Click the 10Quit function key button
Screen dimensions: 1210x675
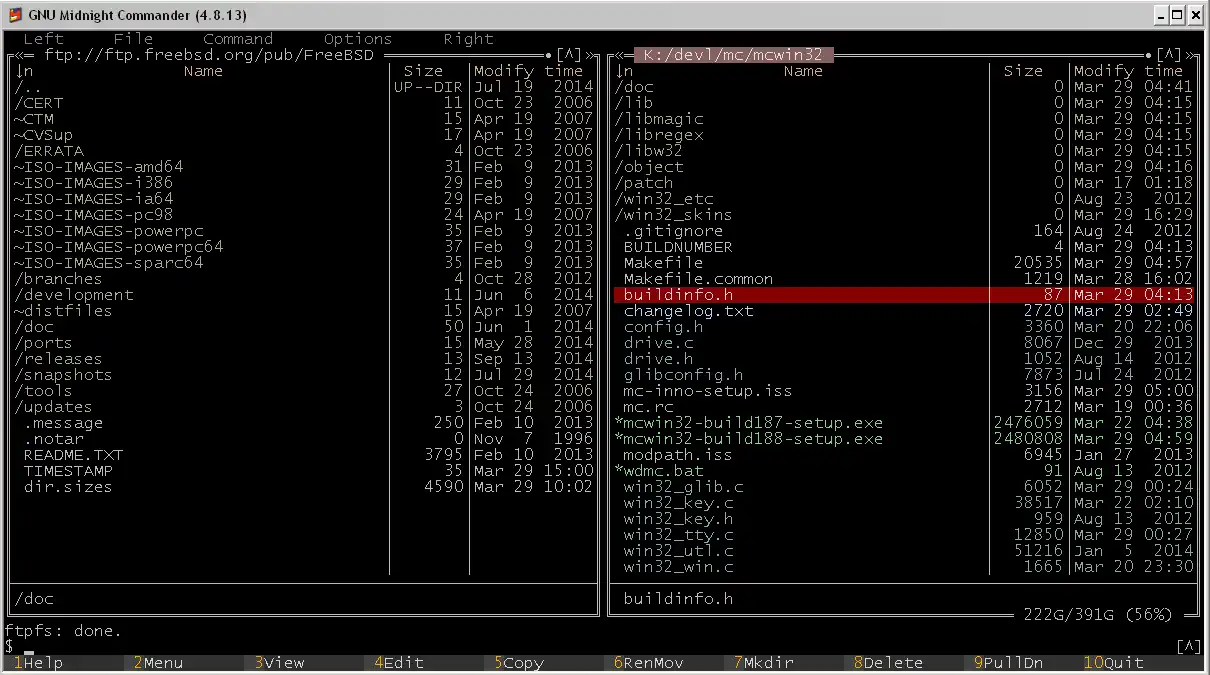pyautogui.click(x=1113, y=662)
